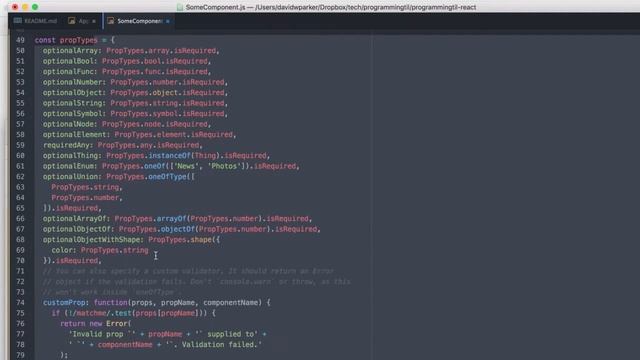
Task: Click the 'shape' method on line 68
Action: 201,240
